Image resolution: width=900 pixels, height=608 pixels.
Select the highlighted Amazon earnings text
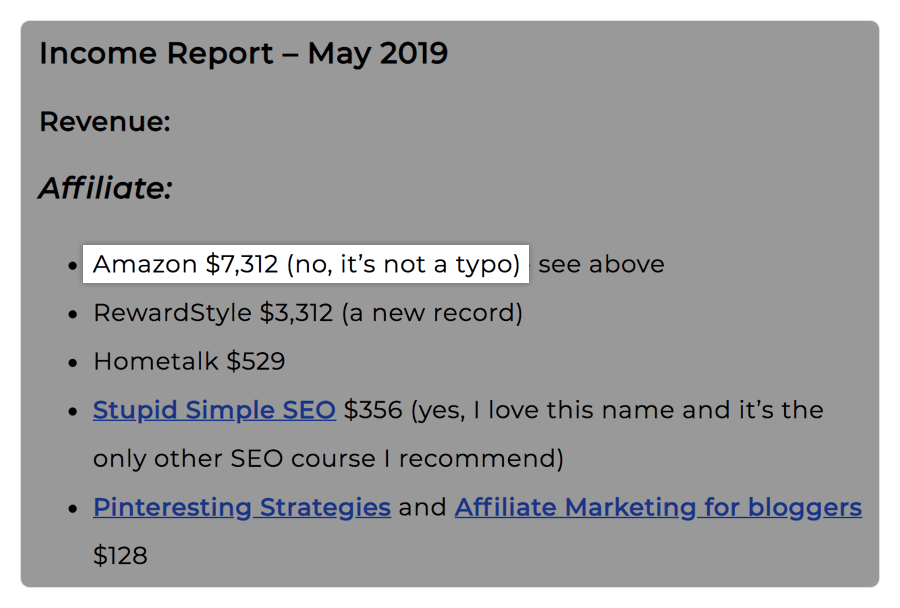[x=309, y=264]
